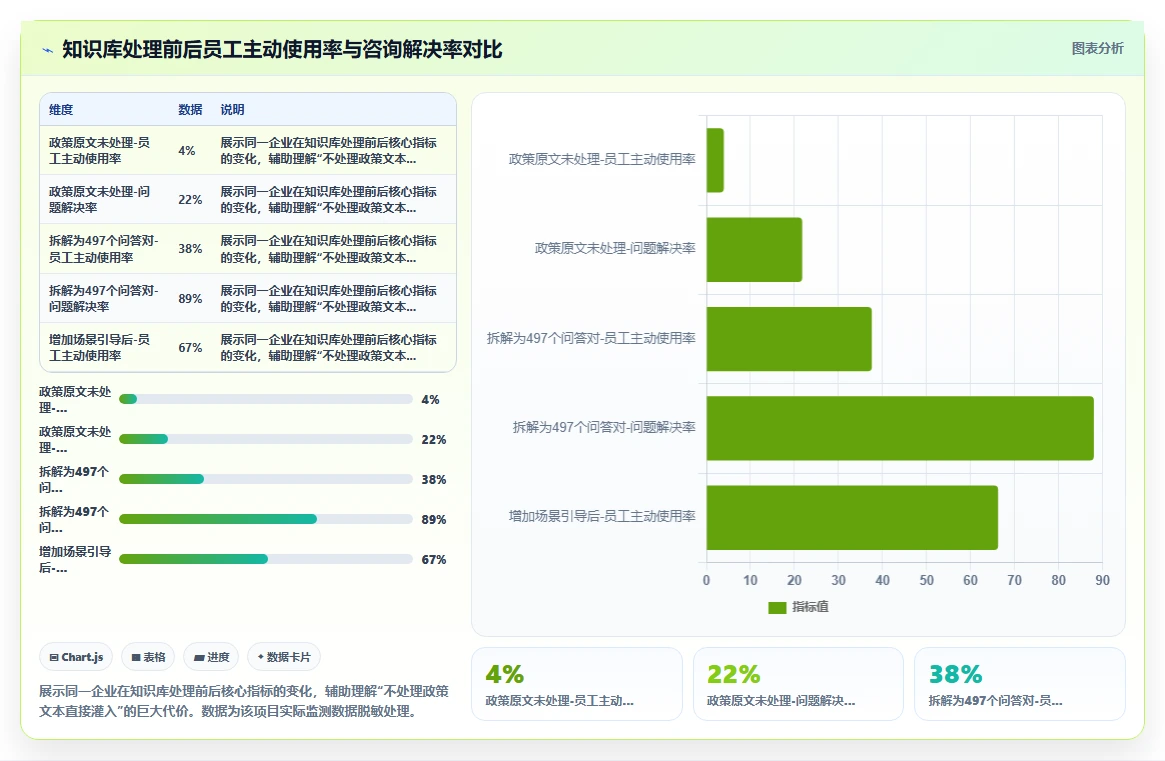Click the 89% value in the table
Screen dimensions: 1165x761
(190, 299)
